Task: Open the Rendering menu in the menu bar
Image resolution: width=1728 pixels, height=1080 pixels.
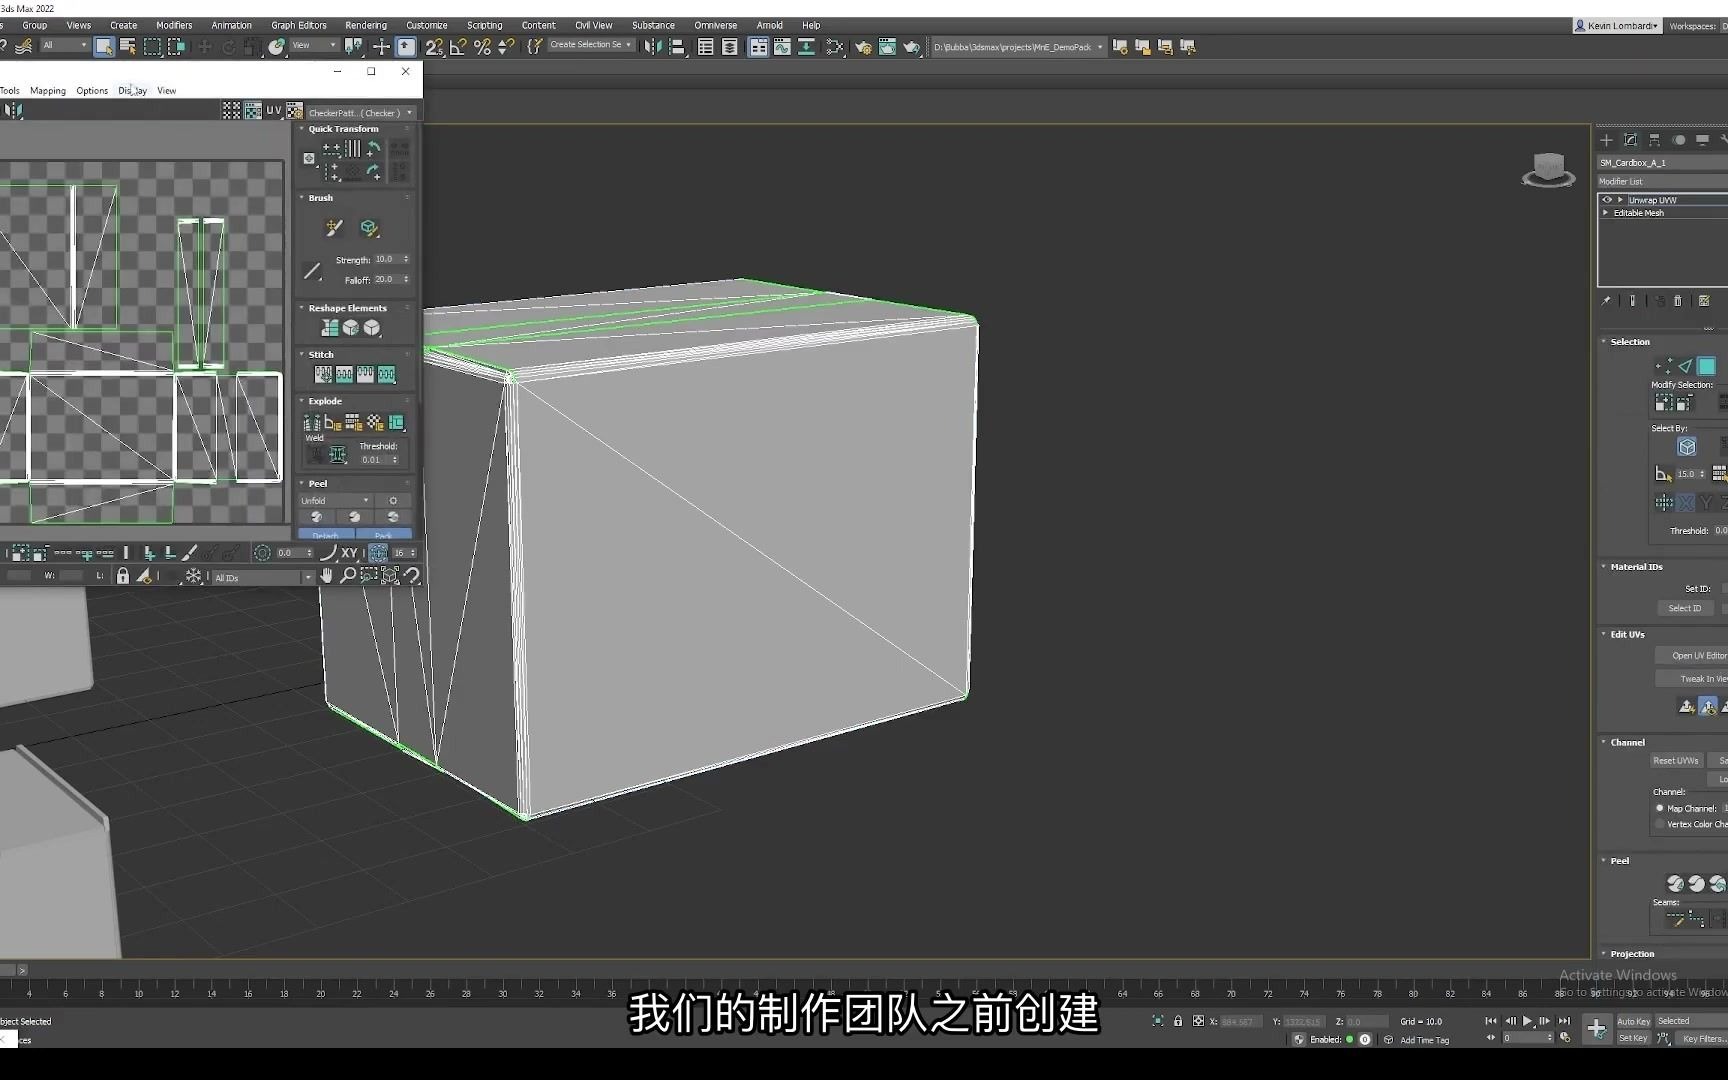Action: pyautogui.click(x=365, y=25)
